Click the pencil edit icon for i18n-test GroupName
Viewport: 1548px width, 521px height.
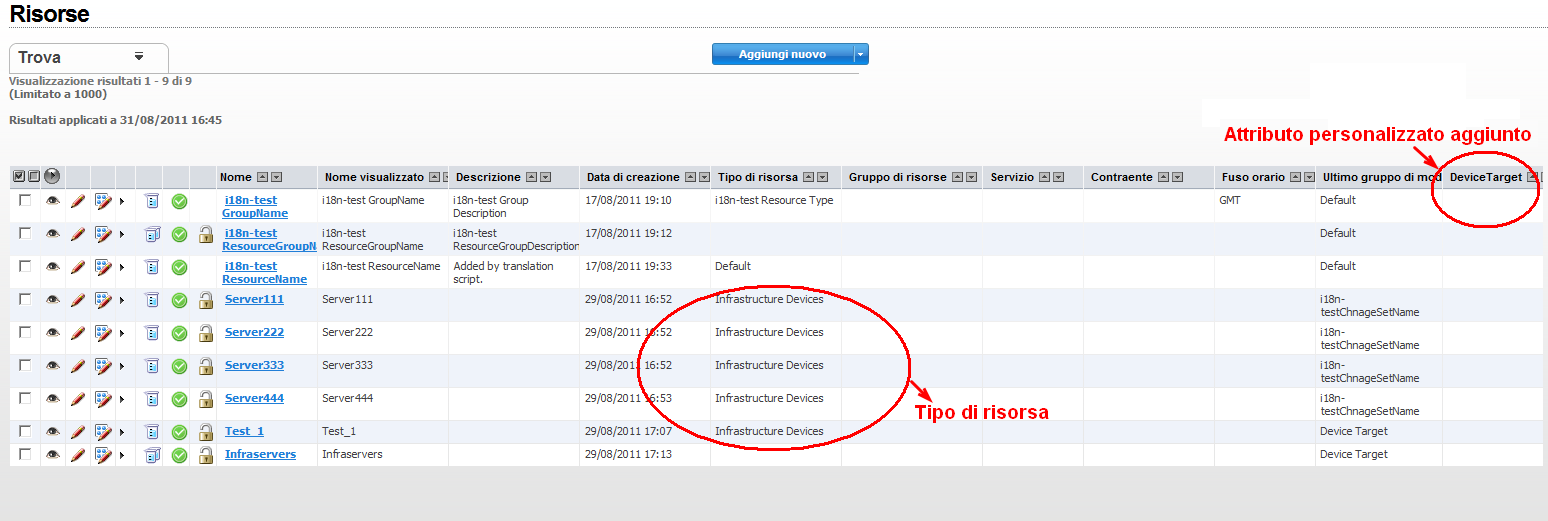[78, 201]
